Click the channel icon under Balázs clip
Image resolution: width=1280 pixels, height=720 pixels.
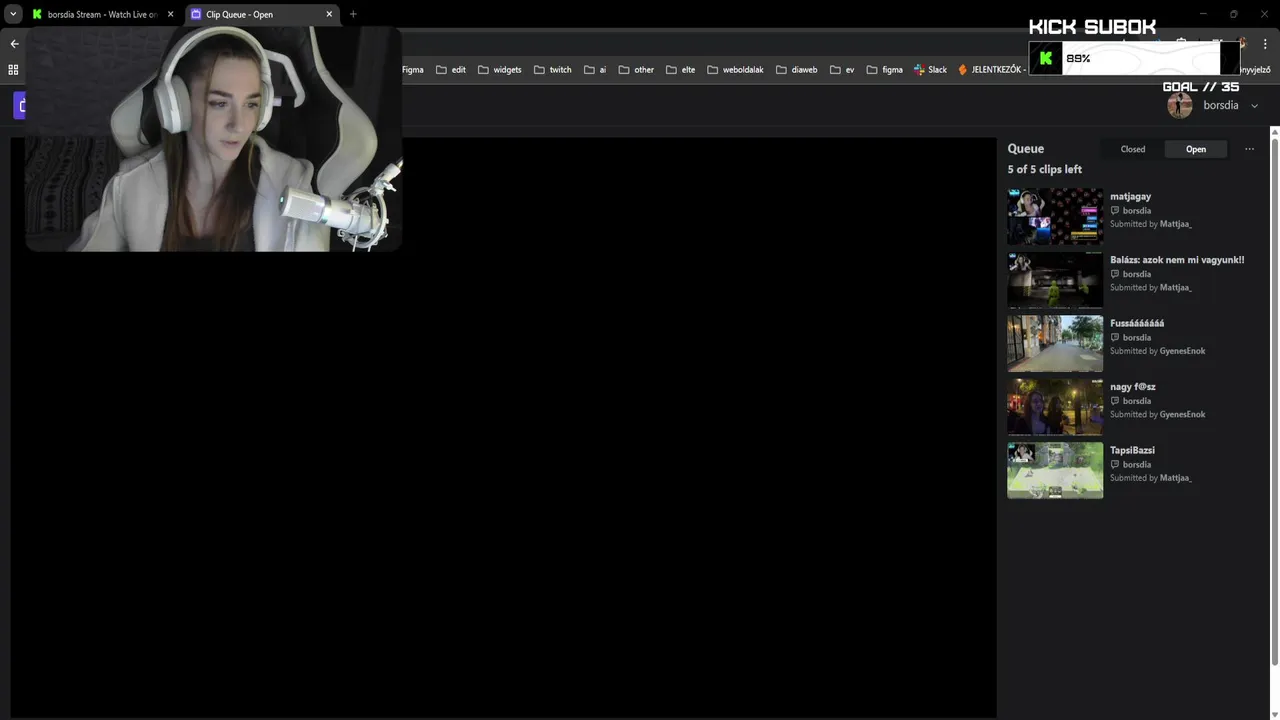1115,274
